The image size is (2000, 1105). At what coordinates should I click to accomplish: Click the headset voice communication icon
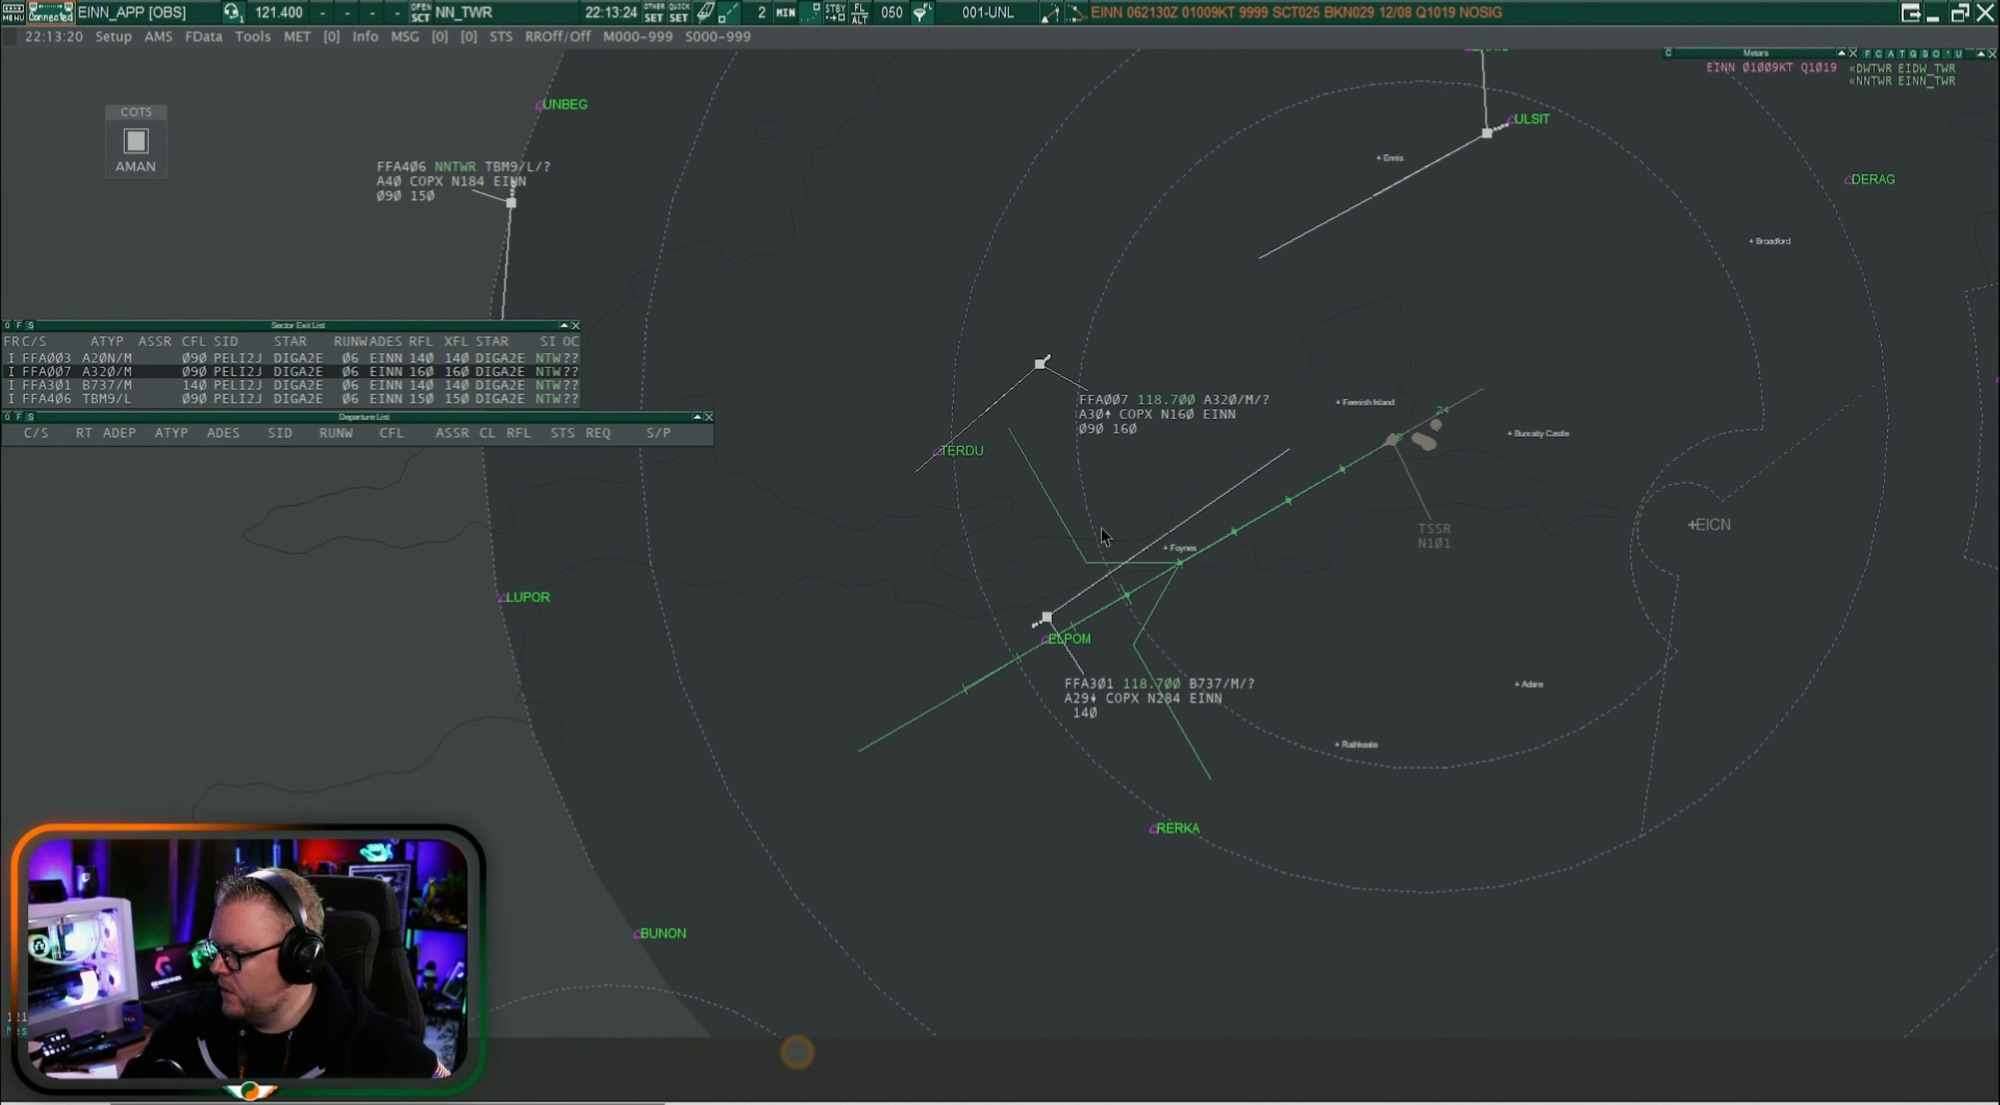[232, 12]
